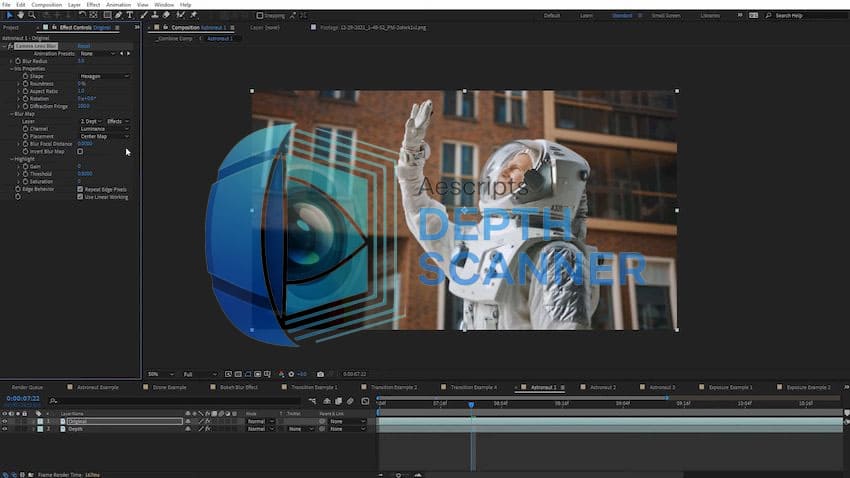Select the Roto Brush tool
This screenshot has height=478, width=850.
181,15
